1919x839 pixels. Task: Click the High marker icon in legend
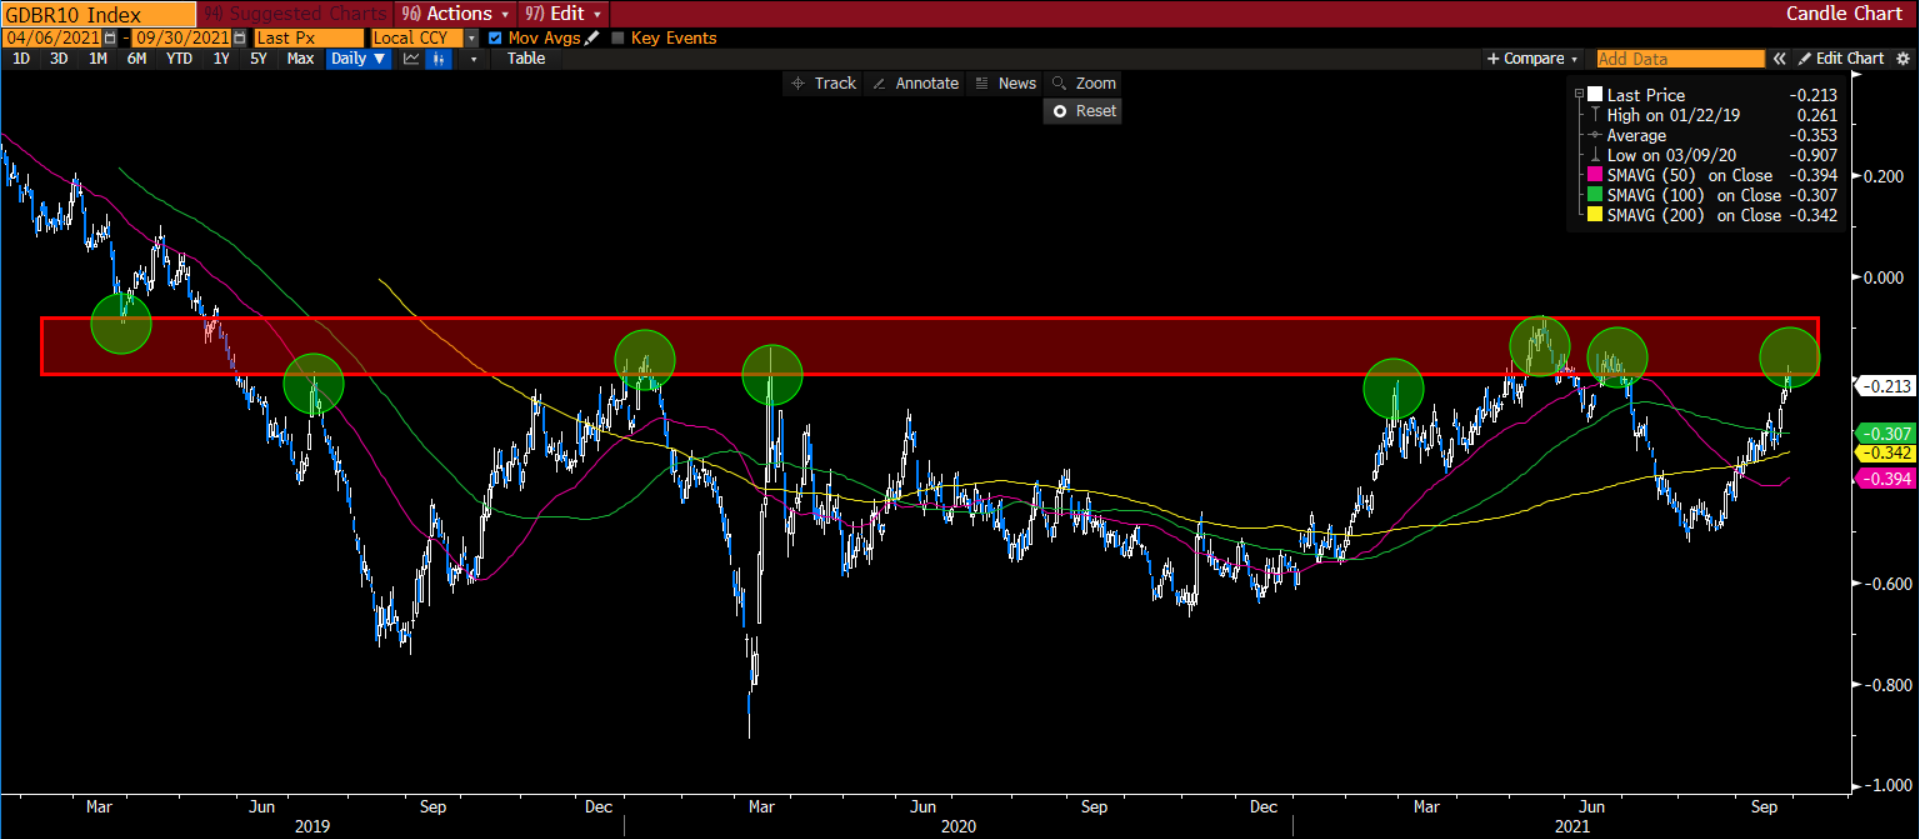point(1595,115)
